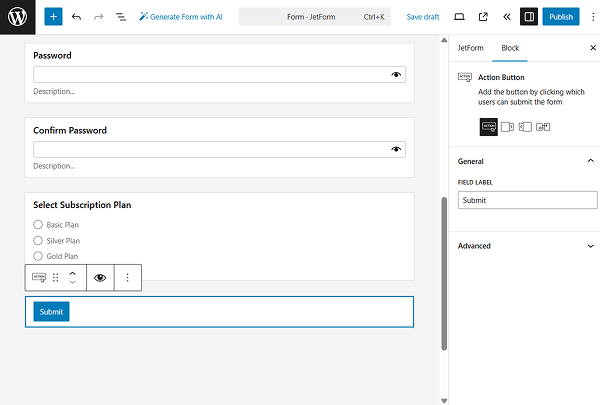
Task: Show password in Confirm Password field
Action: pos(396,149)
